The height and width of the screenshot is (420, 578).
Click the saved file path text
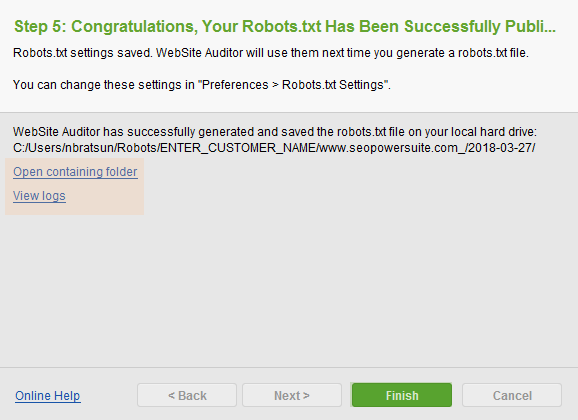click(x=274, y=148)
